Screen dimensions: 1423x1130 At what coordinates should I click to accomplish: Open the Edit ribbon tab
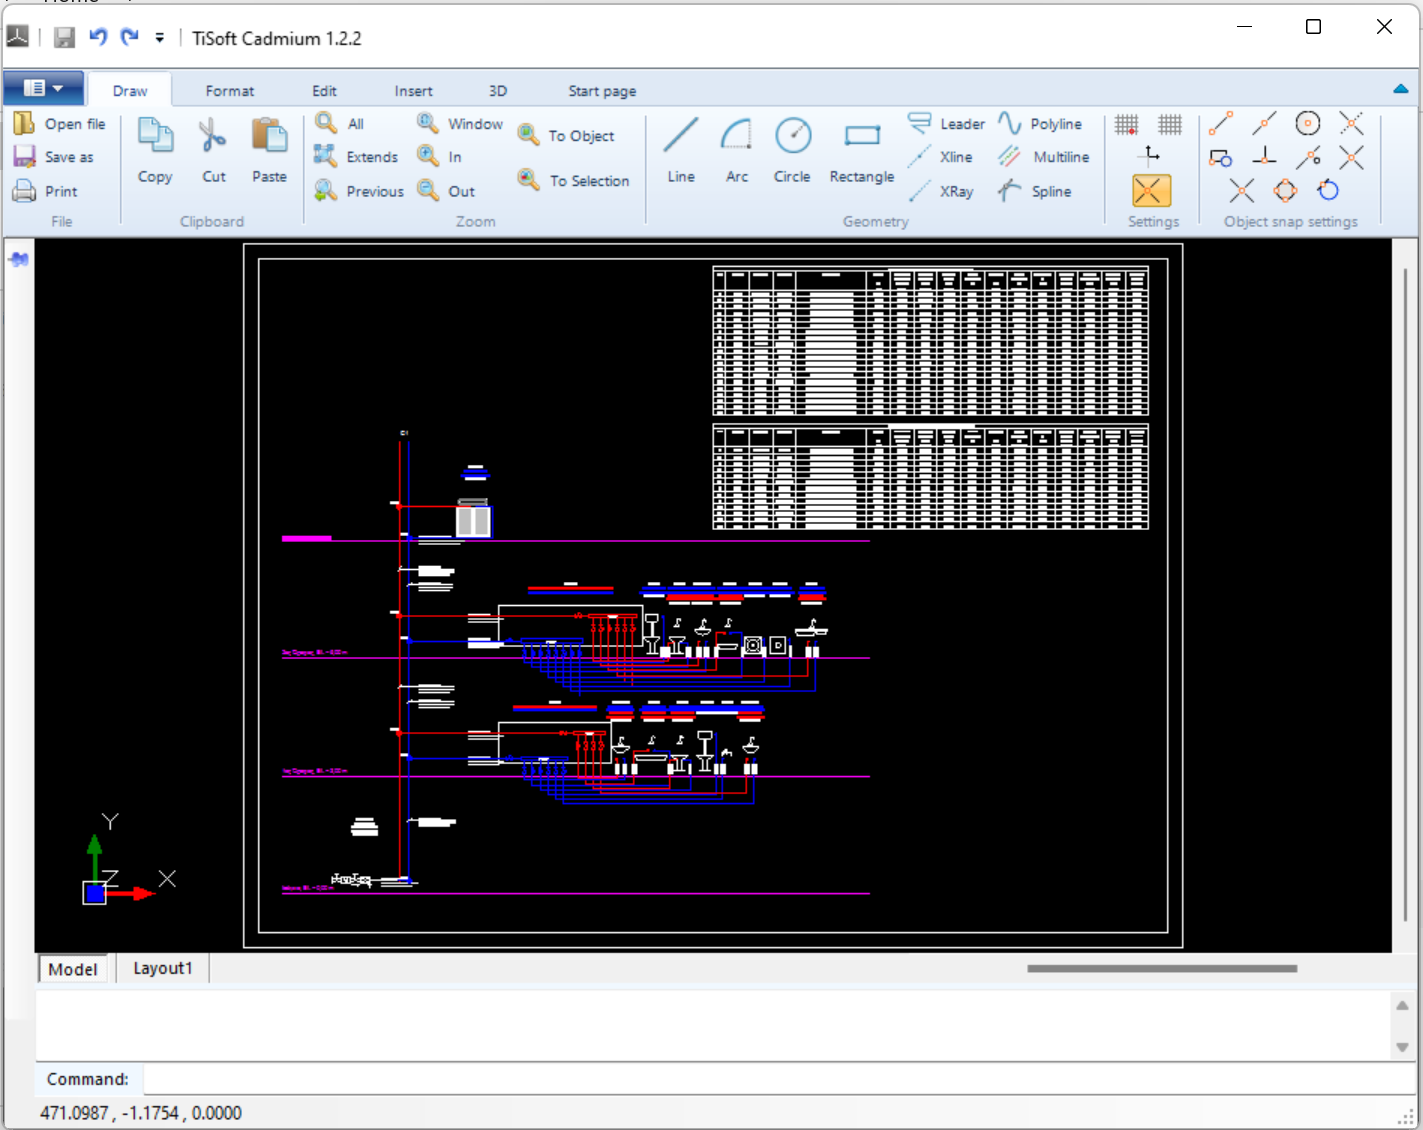coord(324,90)
